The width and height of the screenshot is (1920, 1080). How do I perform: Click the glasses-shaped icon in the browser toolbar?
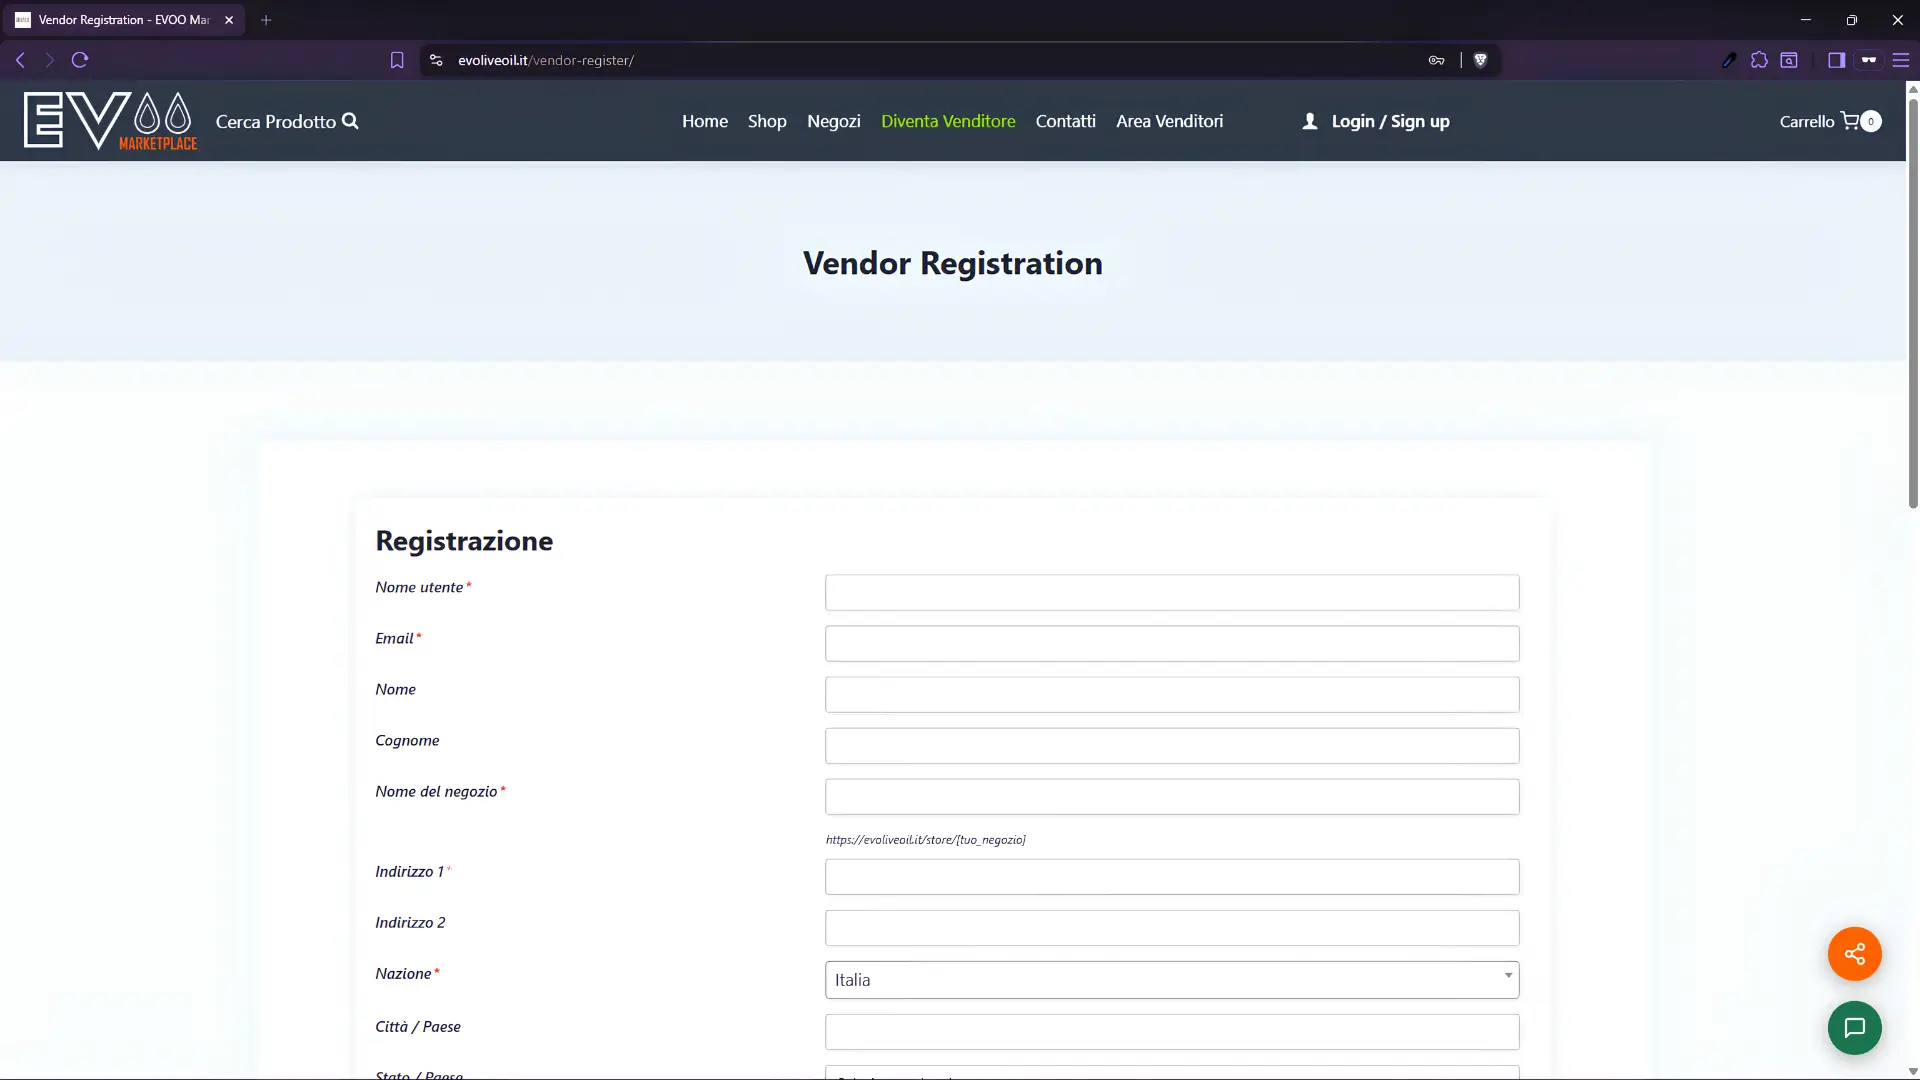(1868, 60)
